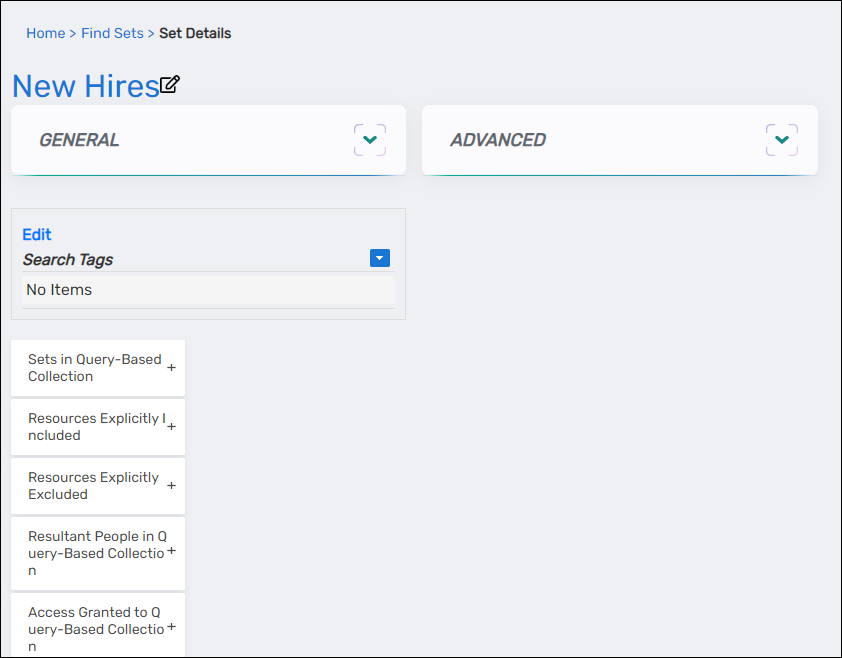Viewport: 842px width, 658px height.
Task: Click the Search Tags label
Action: (68, 259)
